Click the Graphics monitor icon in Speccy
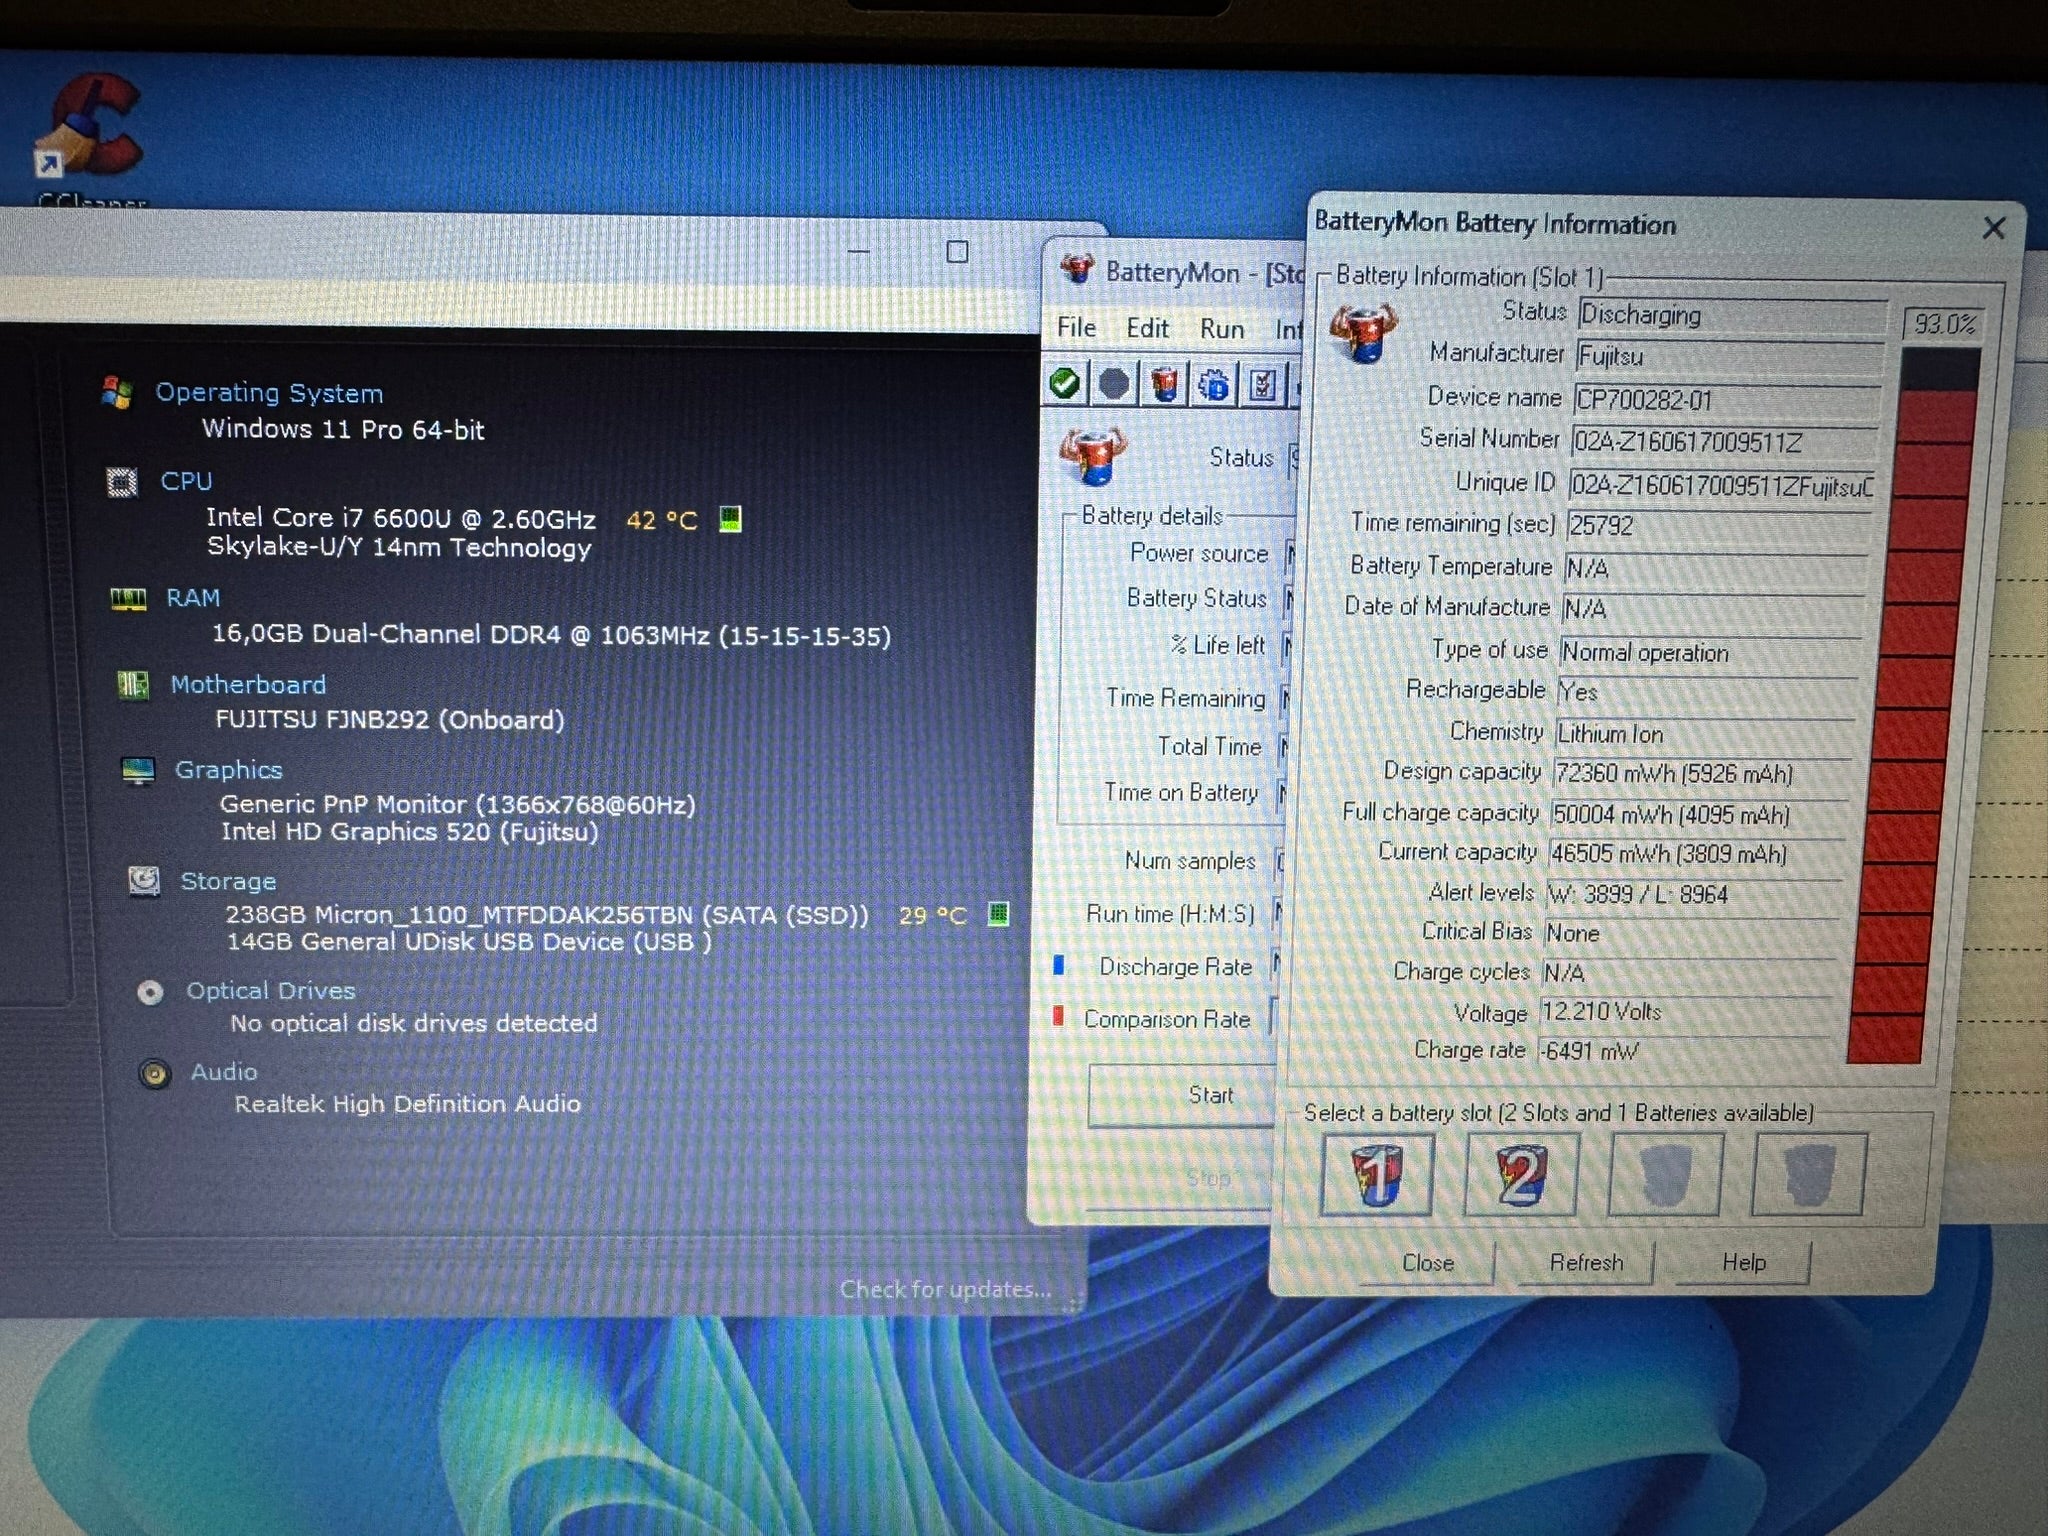The width and height of the screenshot is (2048, 1536). click(x=138, y=770)
